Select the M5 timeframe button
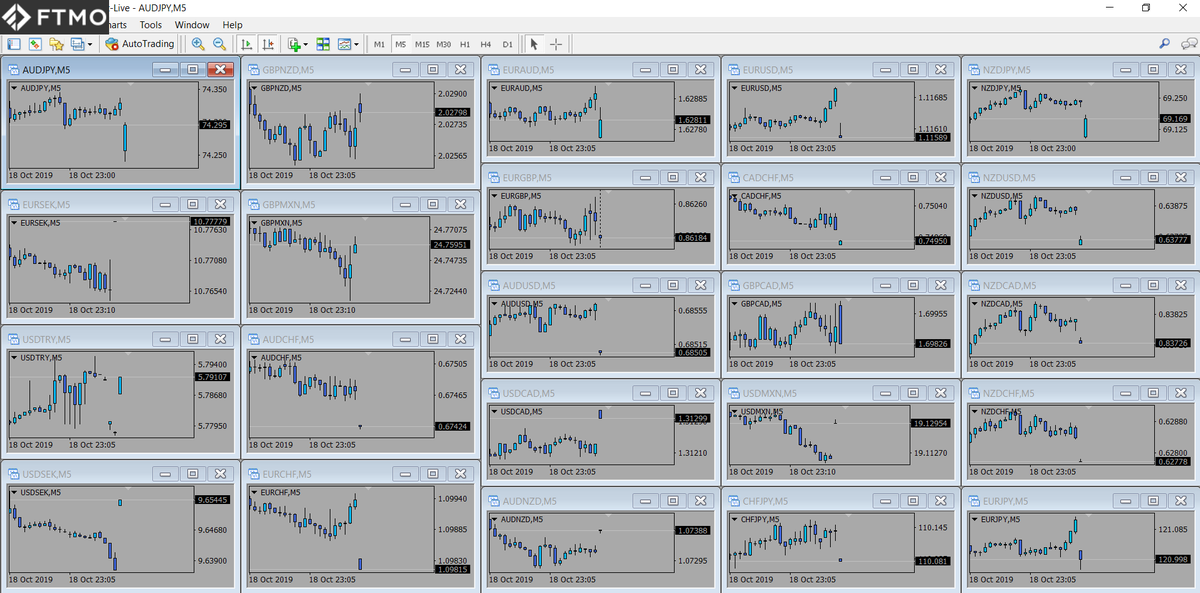1200x593 pixels. pyautogui.click(x=400, y=44)
